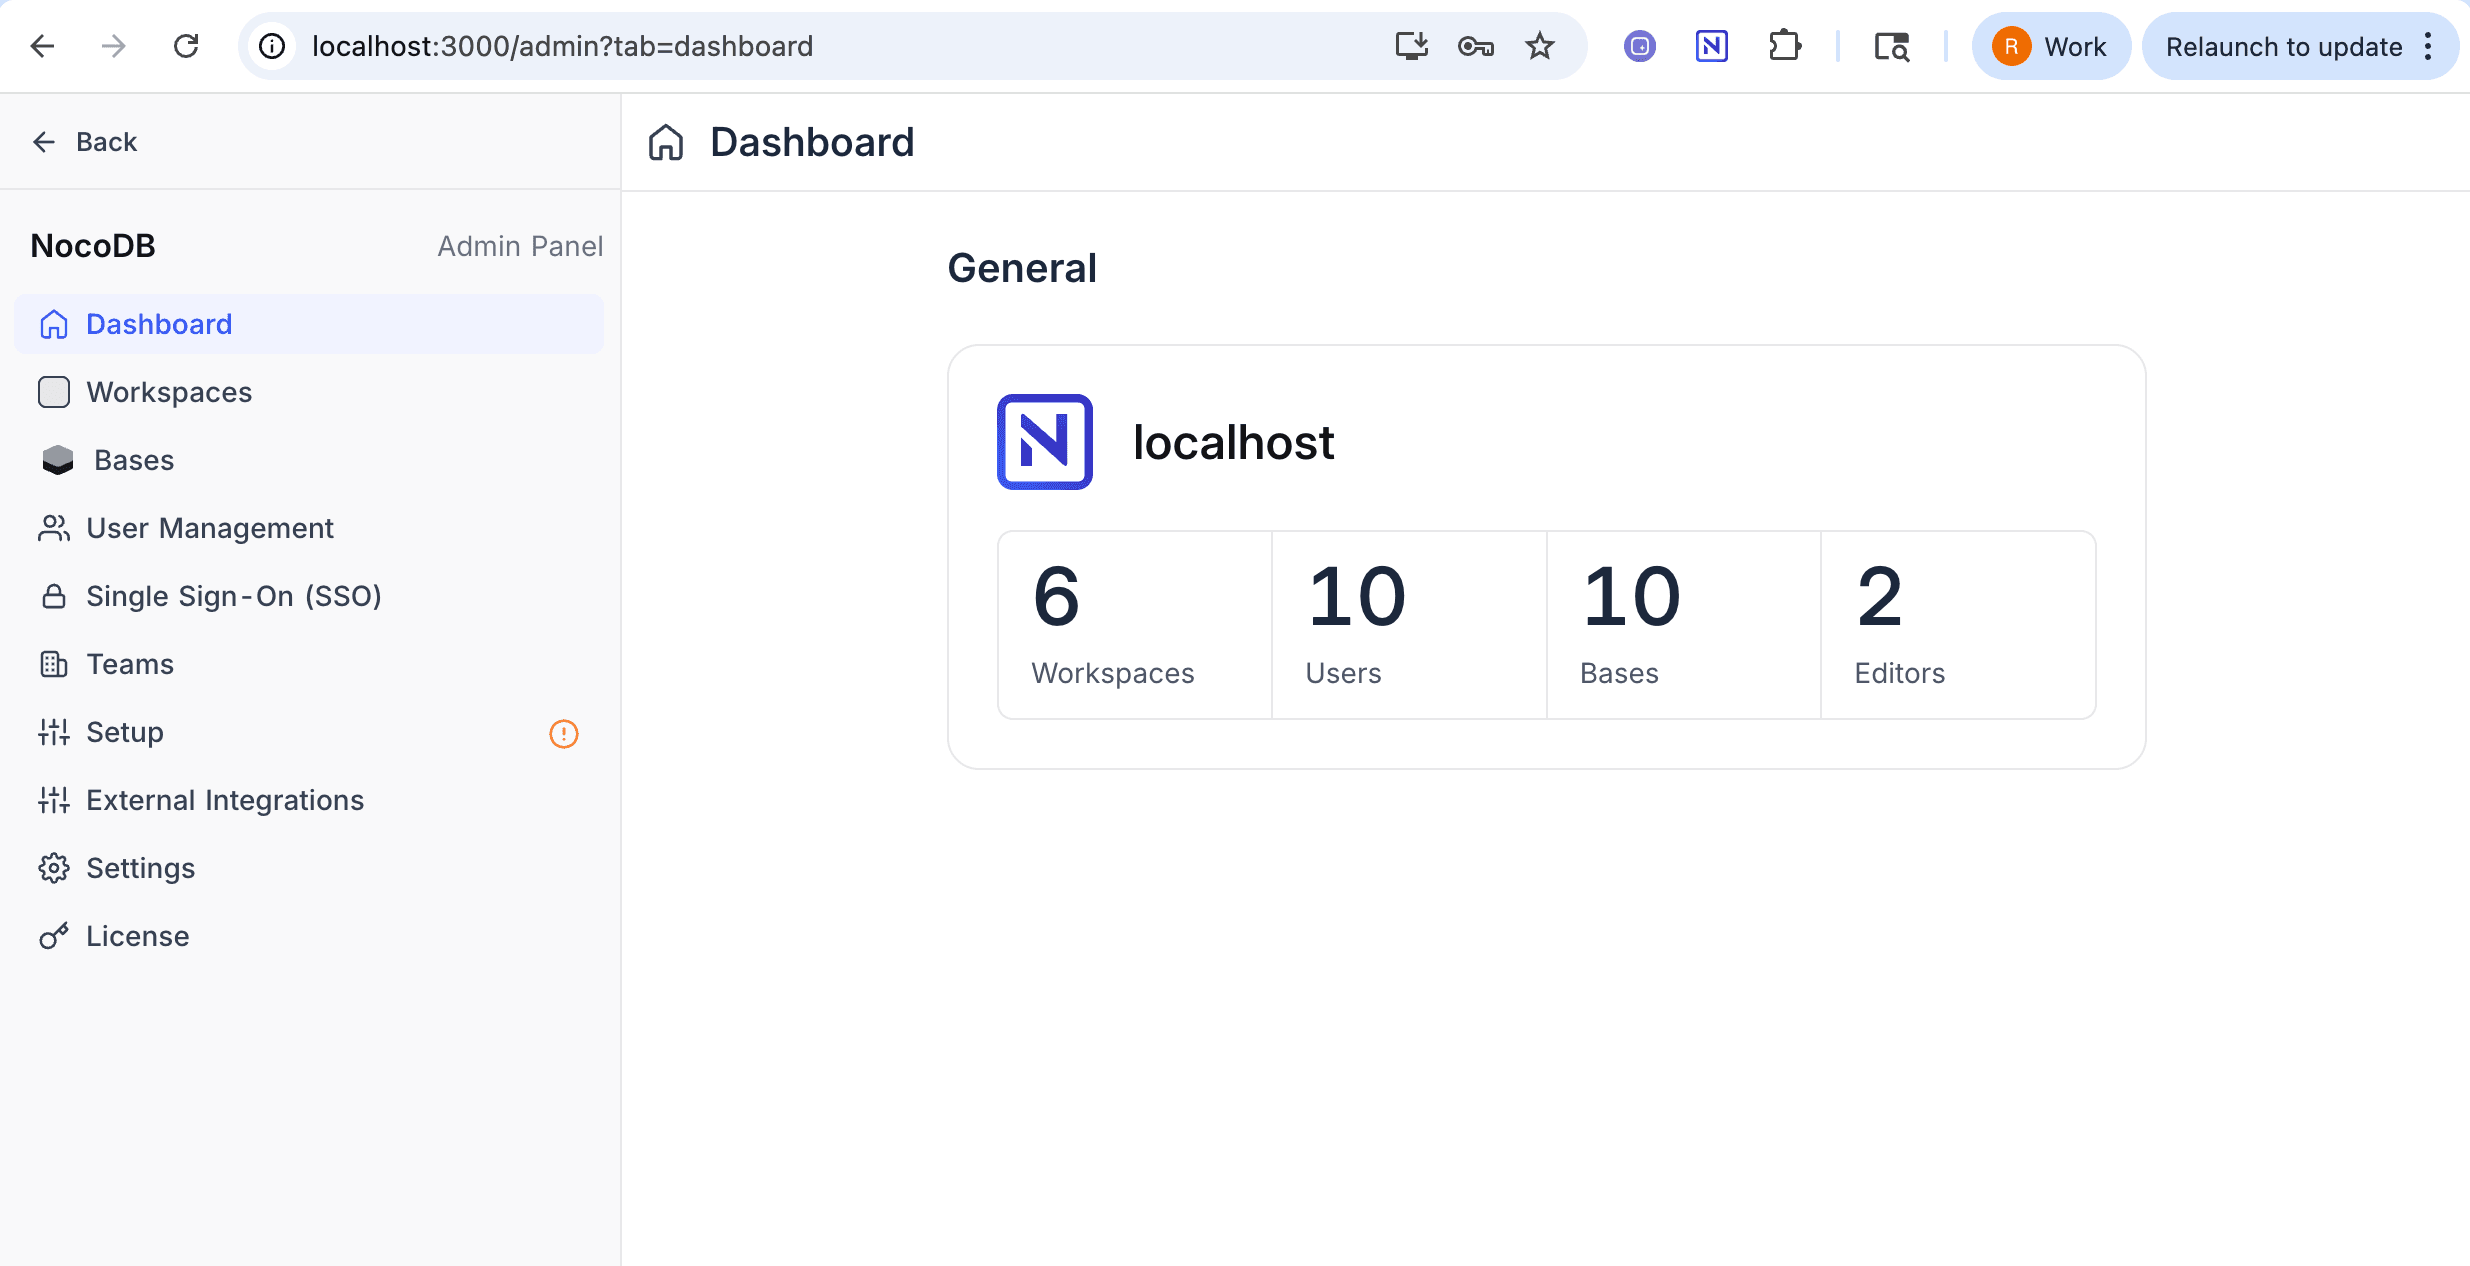Click the site information icon

point(272,46)
